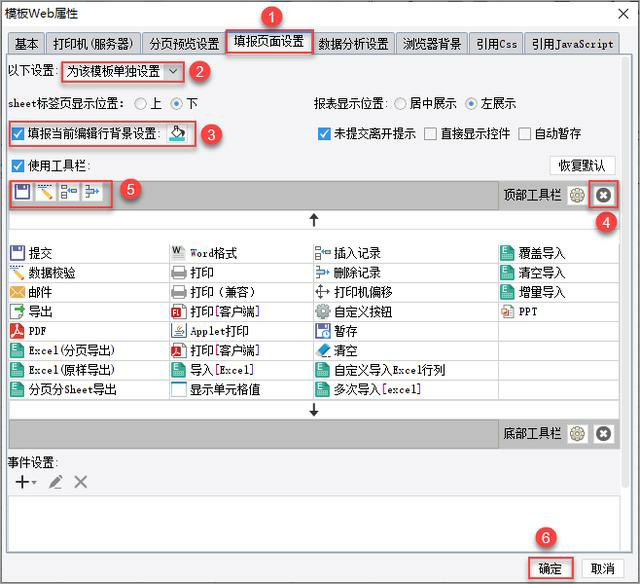Select 暂存 tool

336,331
